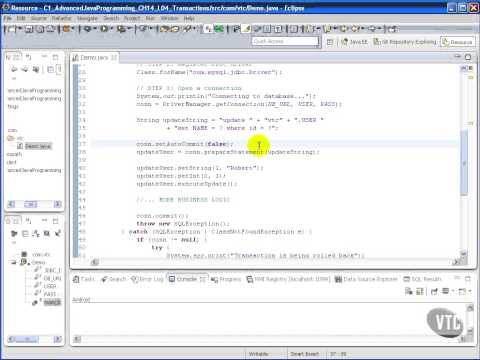
Task: Open the Source menu
Action: [x=39, y=18]
